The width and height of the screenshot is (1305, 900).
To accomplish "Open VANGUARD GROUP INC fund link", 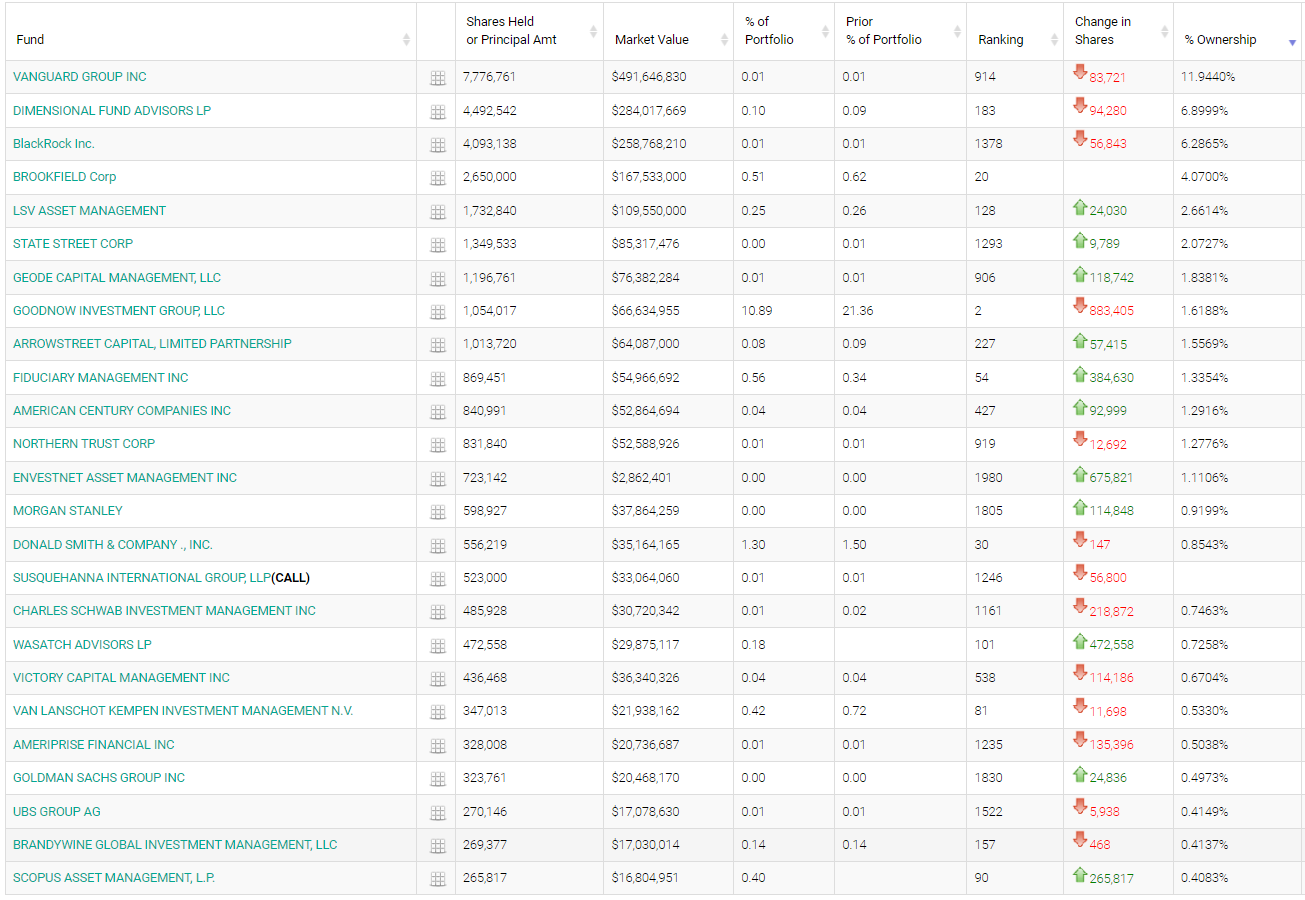I will [x=80, y=77].
